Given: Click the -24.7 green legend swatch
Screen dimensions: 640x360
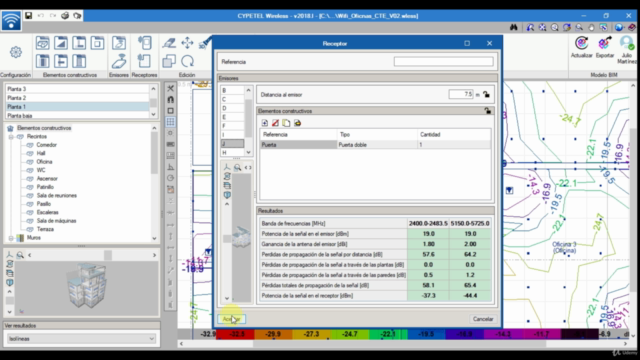Looking at the screenshot, I should (x=350, y=334).
